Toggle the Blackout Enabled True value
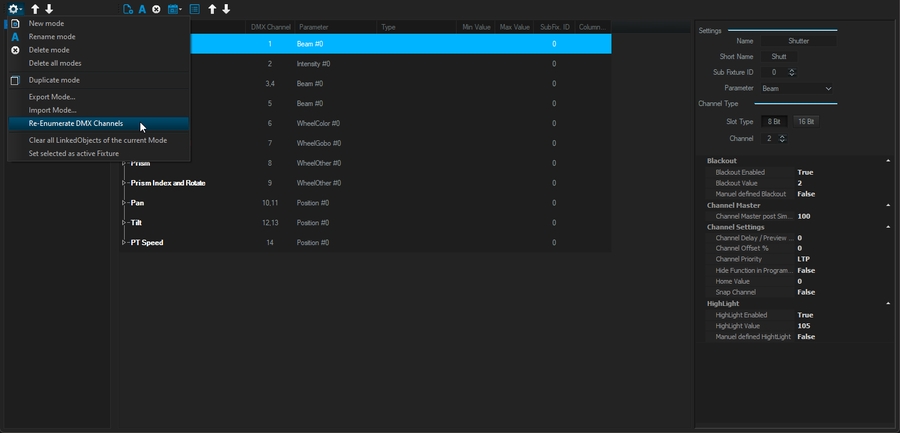This screenshot has width=900, height=433. (x=805, y=172)
